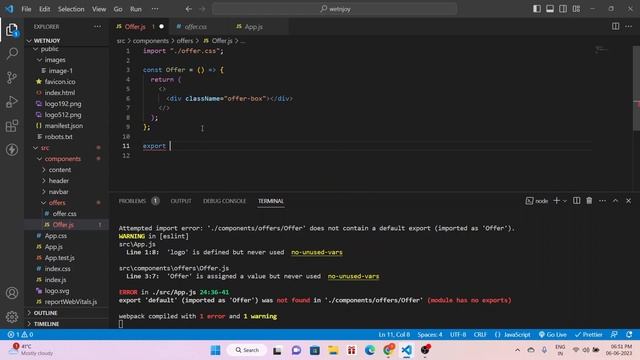Screen dimensions: 640x360
Task: Click the command center search box
Action: point(334,9)
